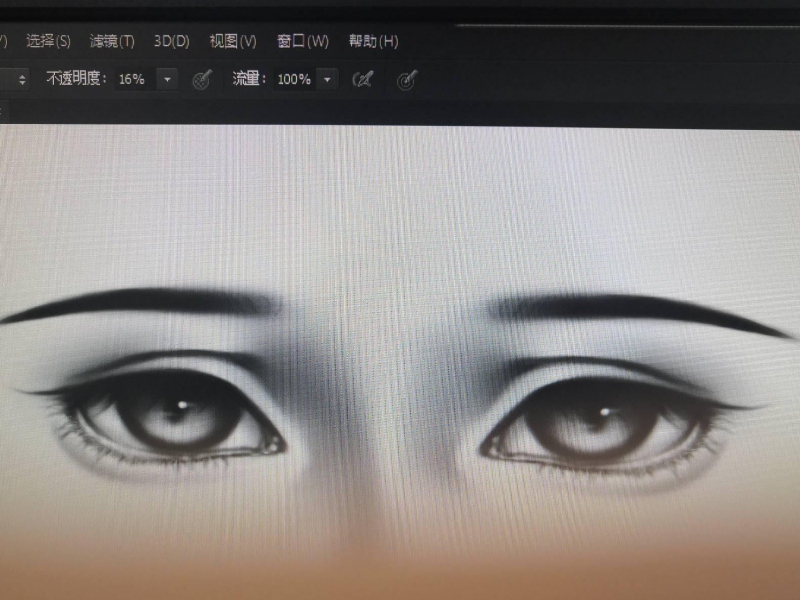Open the 帮助(H) menu

(x=373, y=41)
